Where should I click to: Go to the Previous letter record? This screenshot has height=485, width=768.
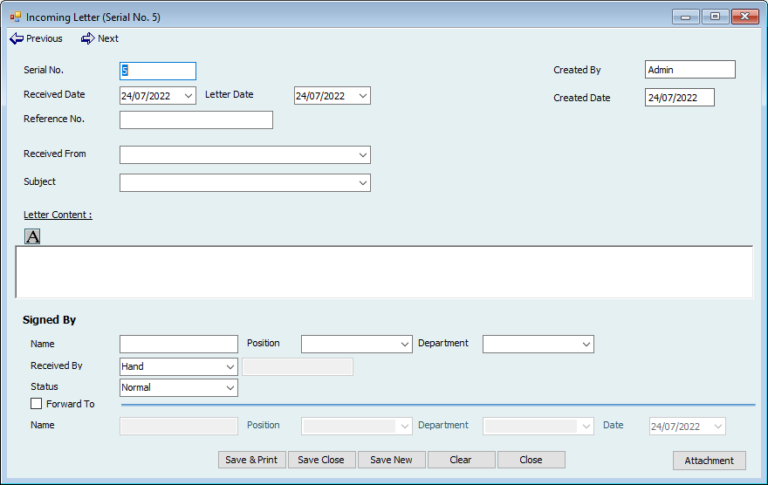coord(36,39)
